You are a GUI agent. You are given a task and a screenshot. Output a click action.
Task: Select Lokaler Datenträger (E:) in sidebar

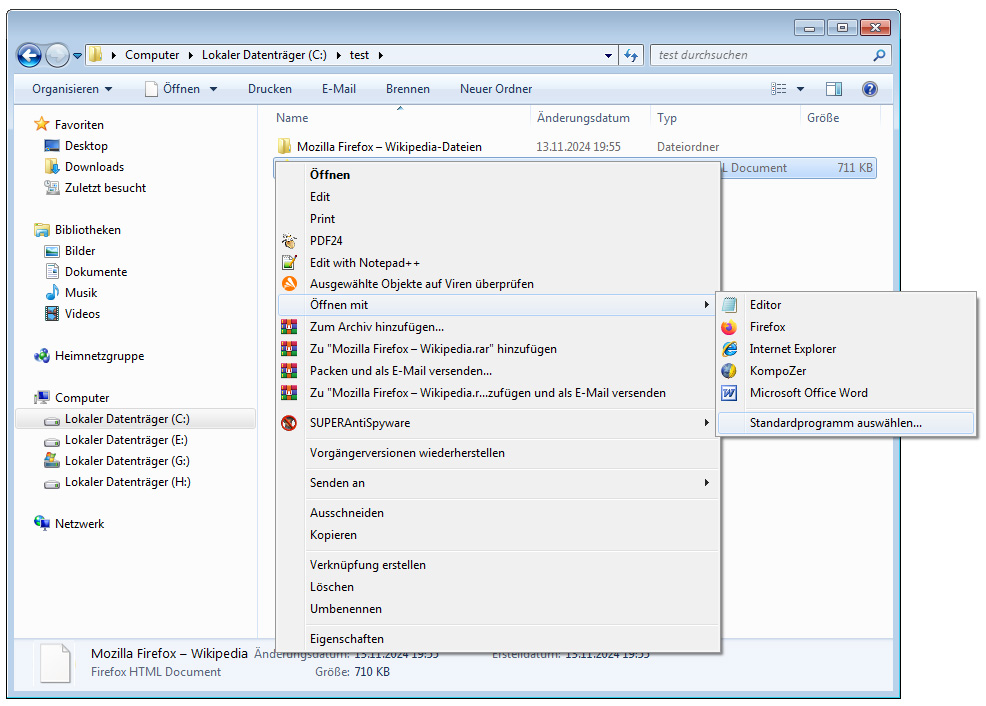[x=127, y=440]
